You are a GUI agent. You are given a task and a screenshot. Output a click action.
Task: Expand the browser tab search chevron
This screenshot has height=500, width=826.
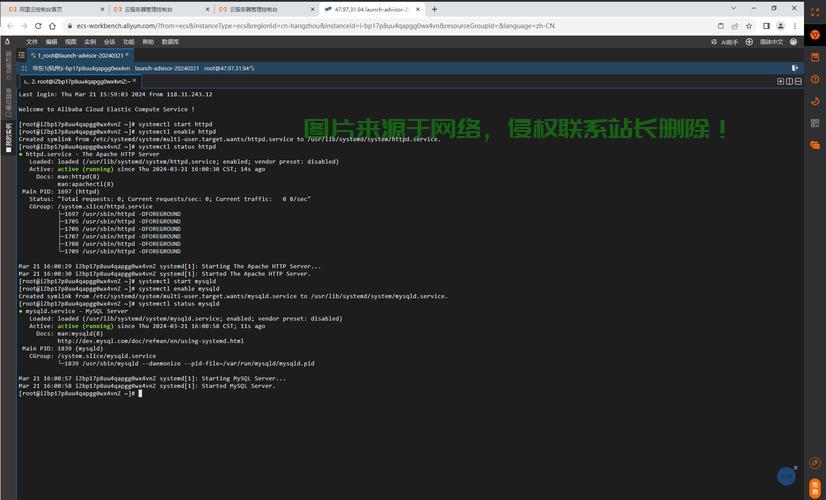[x=733, y=8]
